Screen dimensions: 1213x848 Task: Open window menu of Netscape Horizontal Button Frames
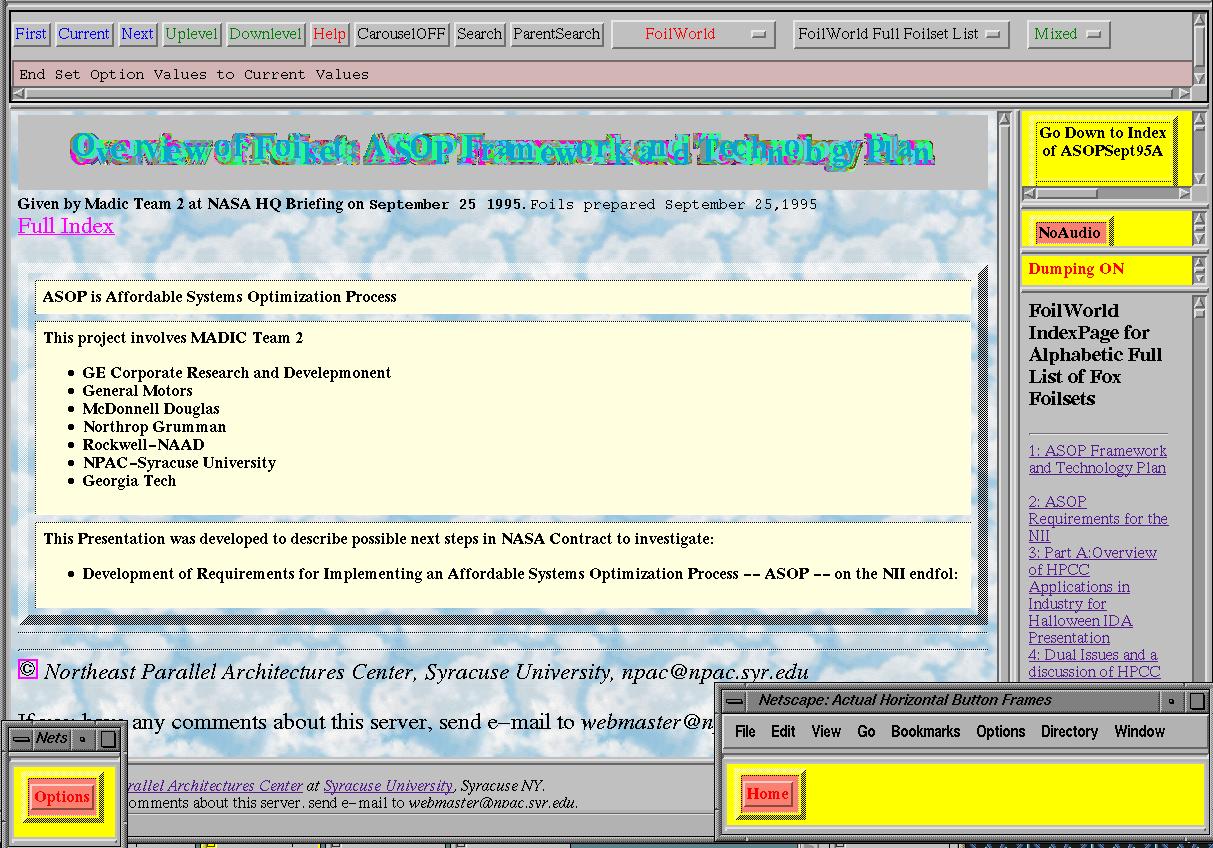[734, 701]
